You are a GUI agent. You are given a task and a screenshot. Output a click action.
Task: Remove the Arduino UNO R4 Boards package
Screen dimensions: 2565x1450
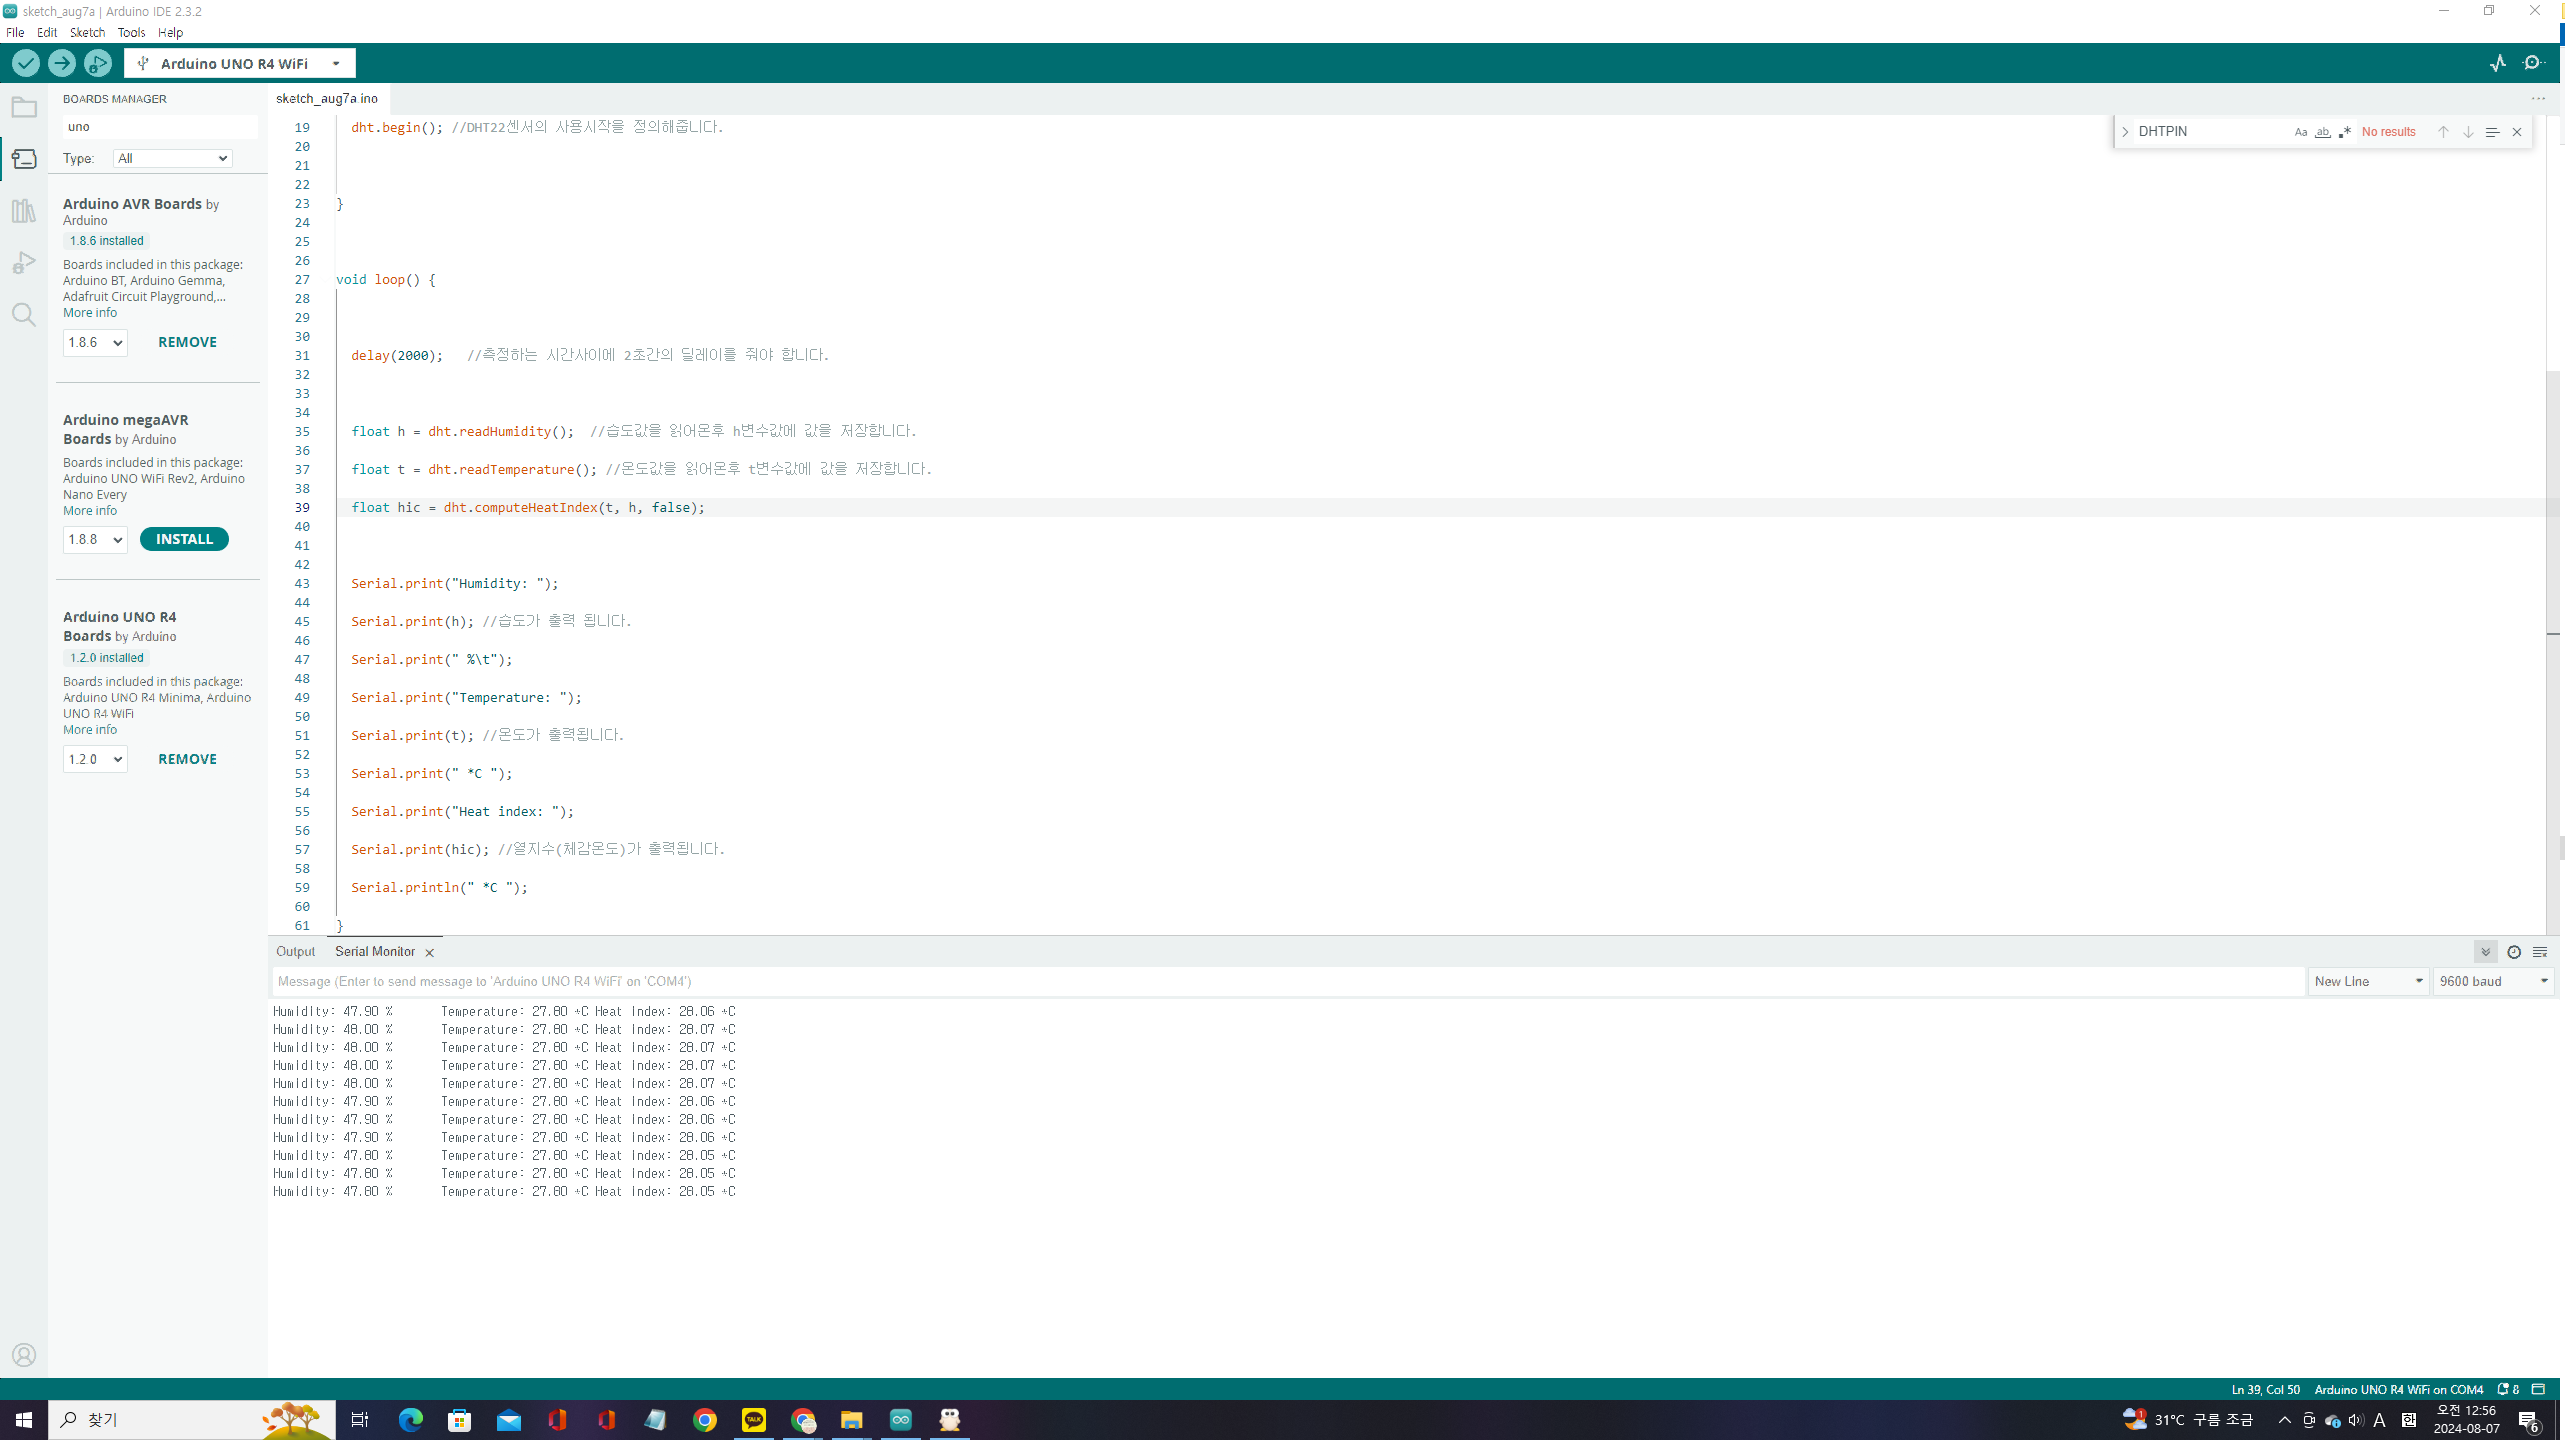click(x=187, y=759)
